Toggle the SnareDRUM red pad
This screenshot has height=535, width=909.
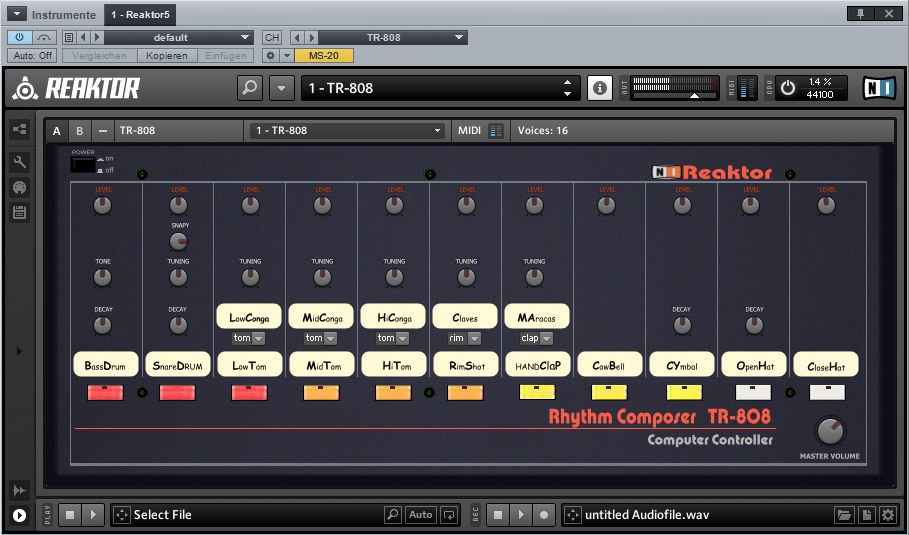[177, 392]
